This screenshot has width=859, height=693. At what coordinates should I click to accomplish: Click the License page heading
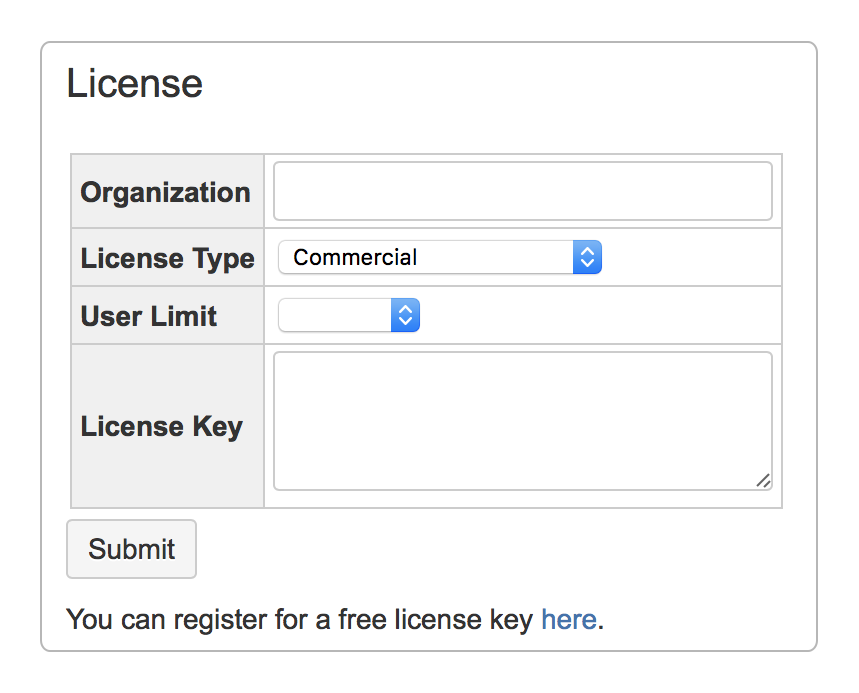(x=134, y=84)
